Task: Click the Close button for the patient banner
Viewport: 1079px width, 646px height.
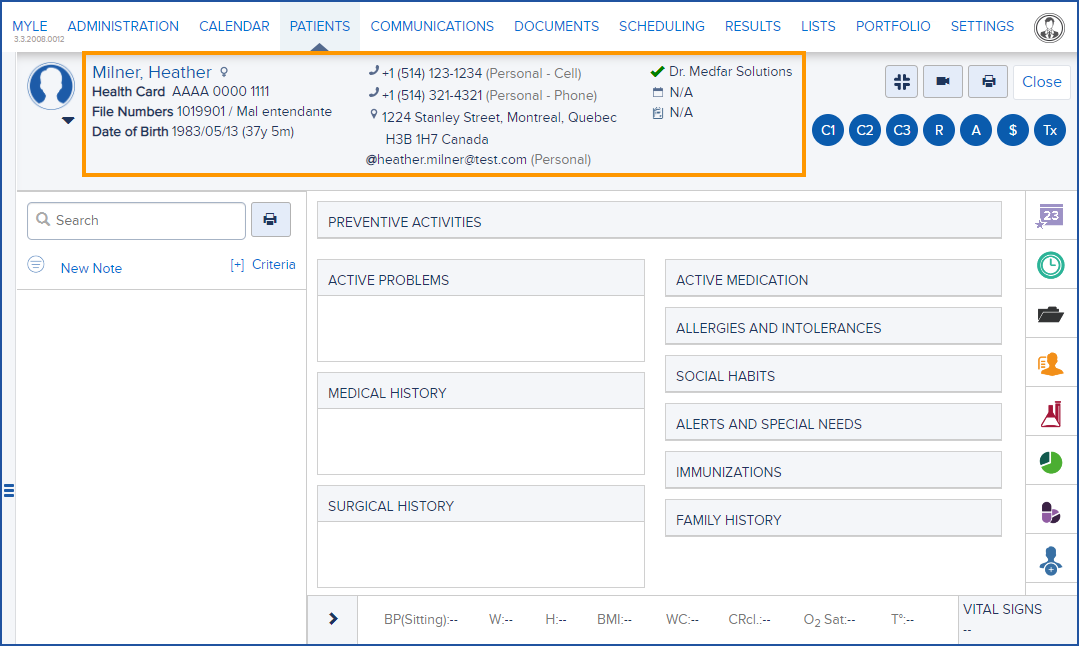Action: click(x=1042, y=81)
